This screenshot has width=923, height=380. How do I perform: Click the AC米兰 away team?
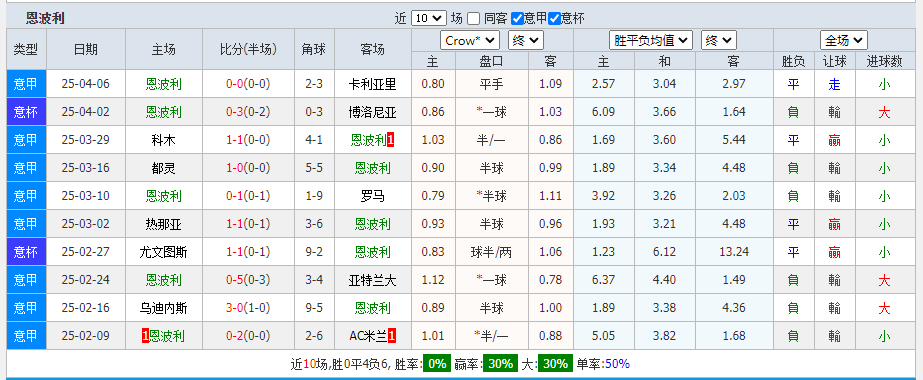tap(368, 336)
